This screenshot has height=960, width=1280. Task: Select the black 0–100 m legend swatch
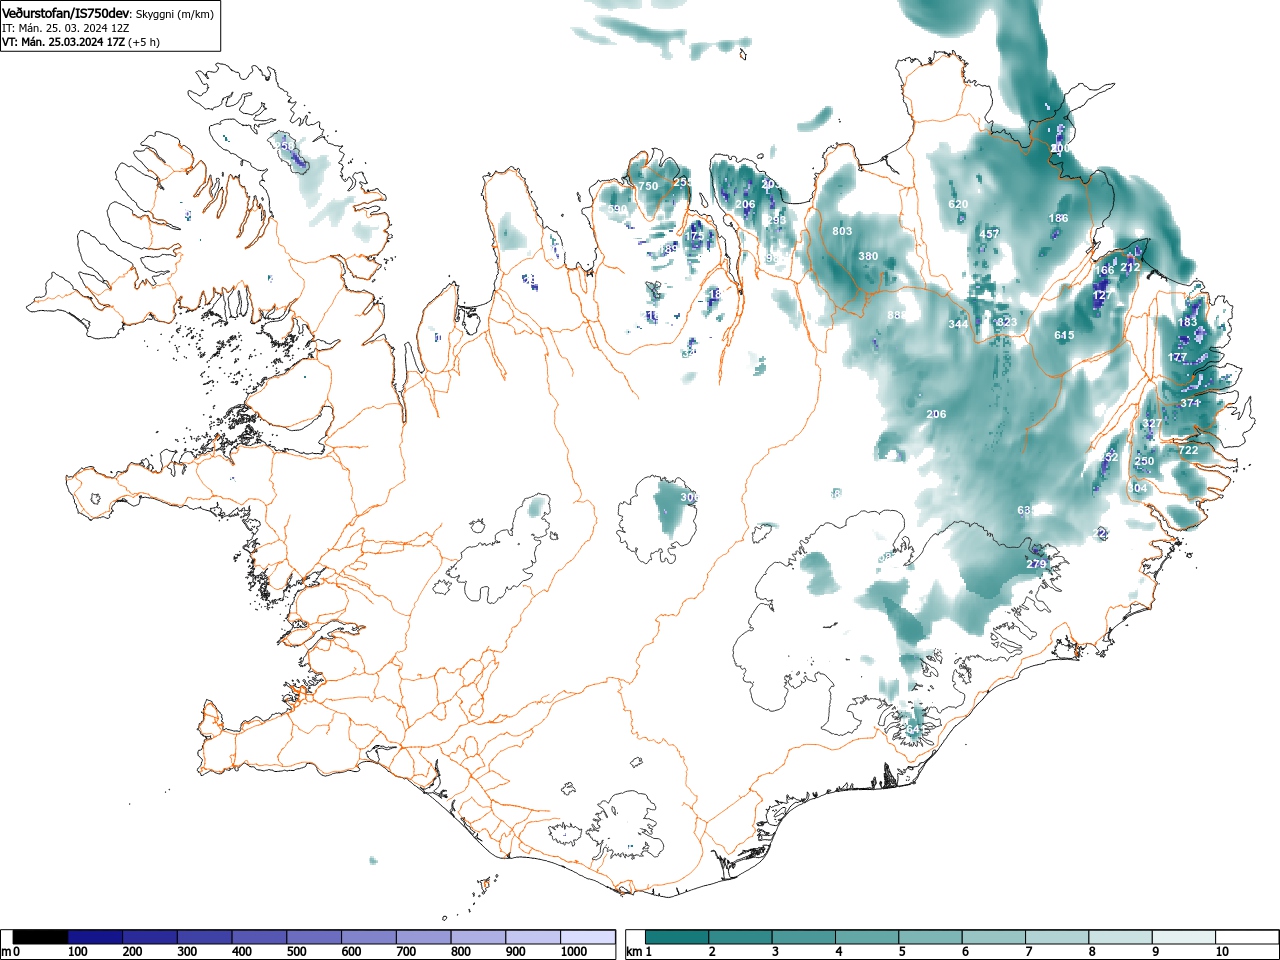tap(41, 937)
